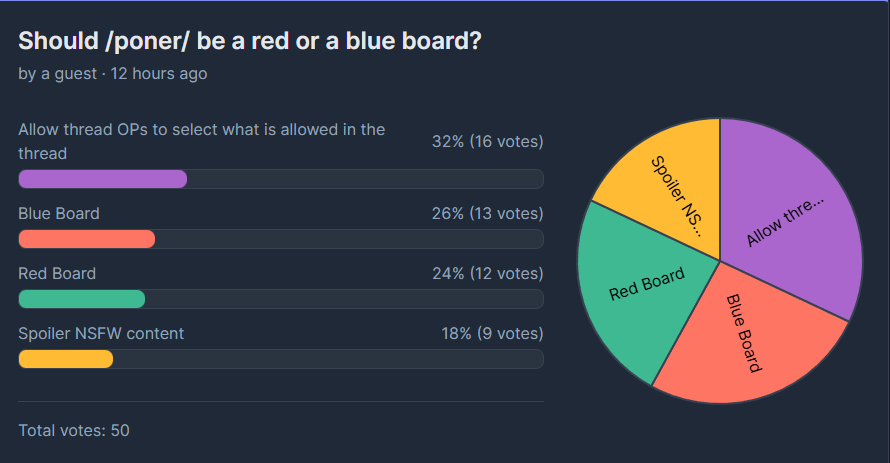The image size is (890, 463).
Task: Click the 'Total votes: 50' text
Action: [x=74, y=431]
